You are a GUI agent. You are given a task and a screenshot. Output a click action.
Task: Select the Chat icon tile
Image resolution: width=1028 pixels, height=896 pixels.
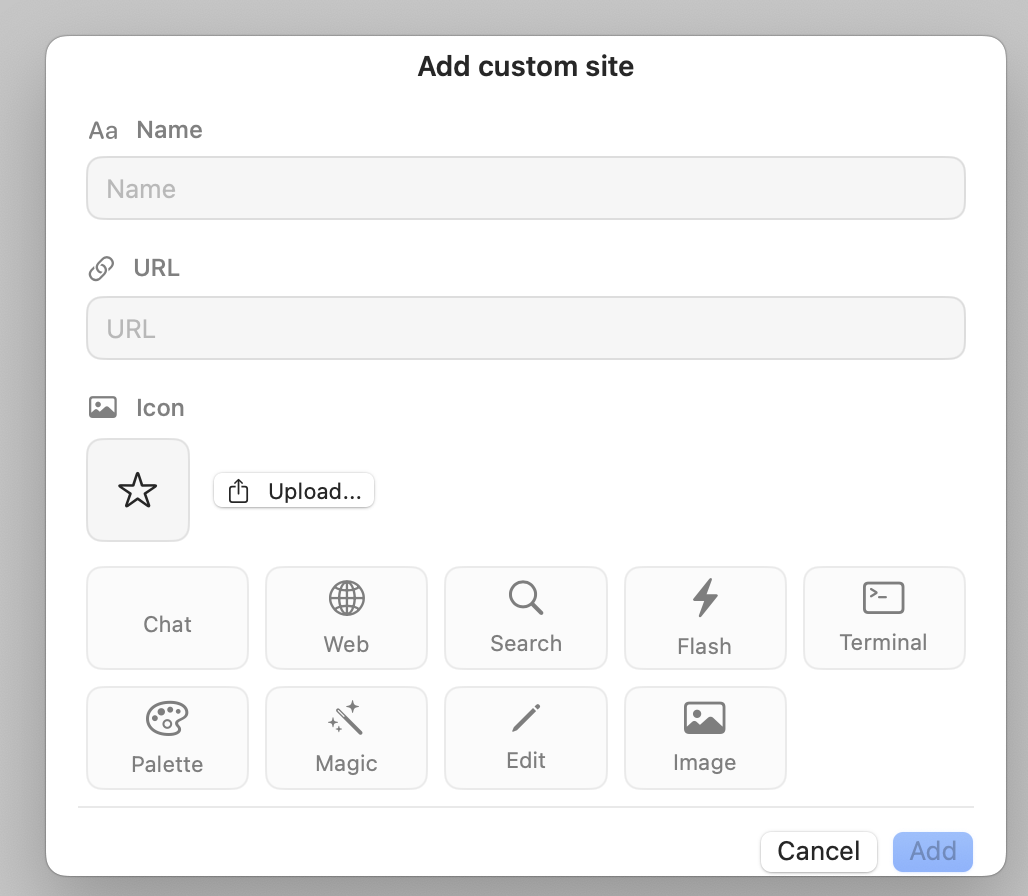167,618
